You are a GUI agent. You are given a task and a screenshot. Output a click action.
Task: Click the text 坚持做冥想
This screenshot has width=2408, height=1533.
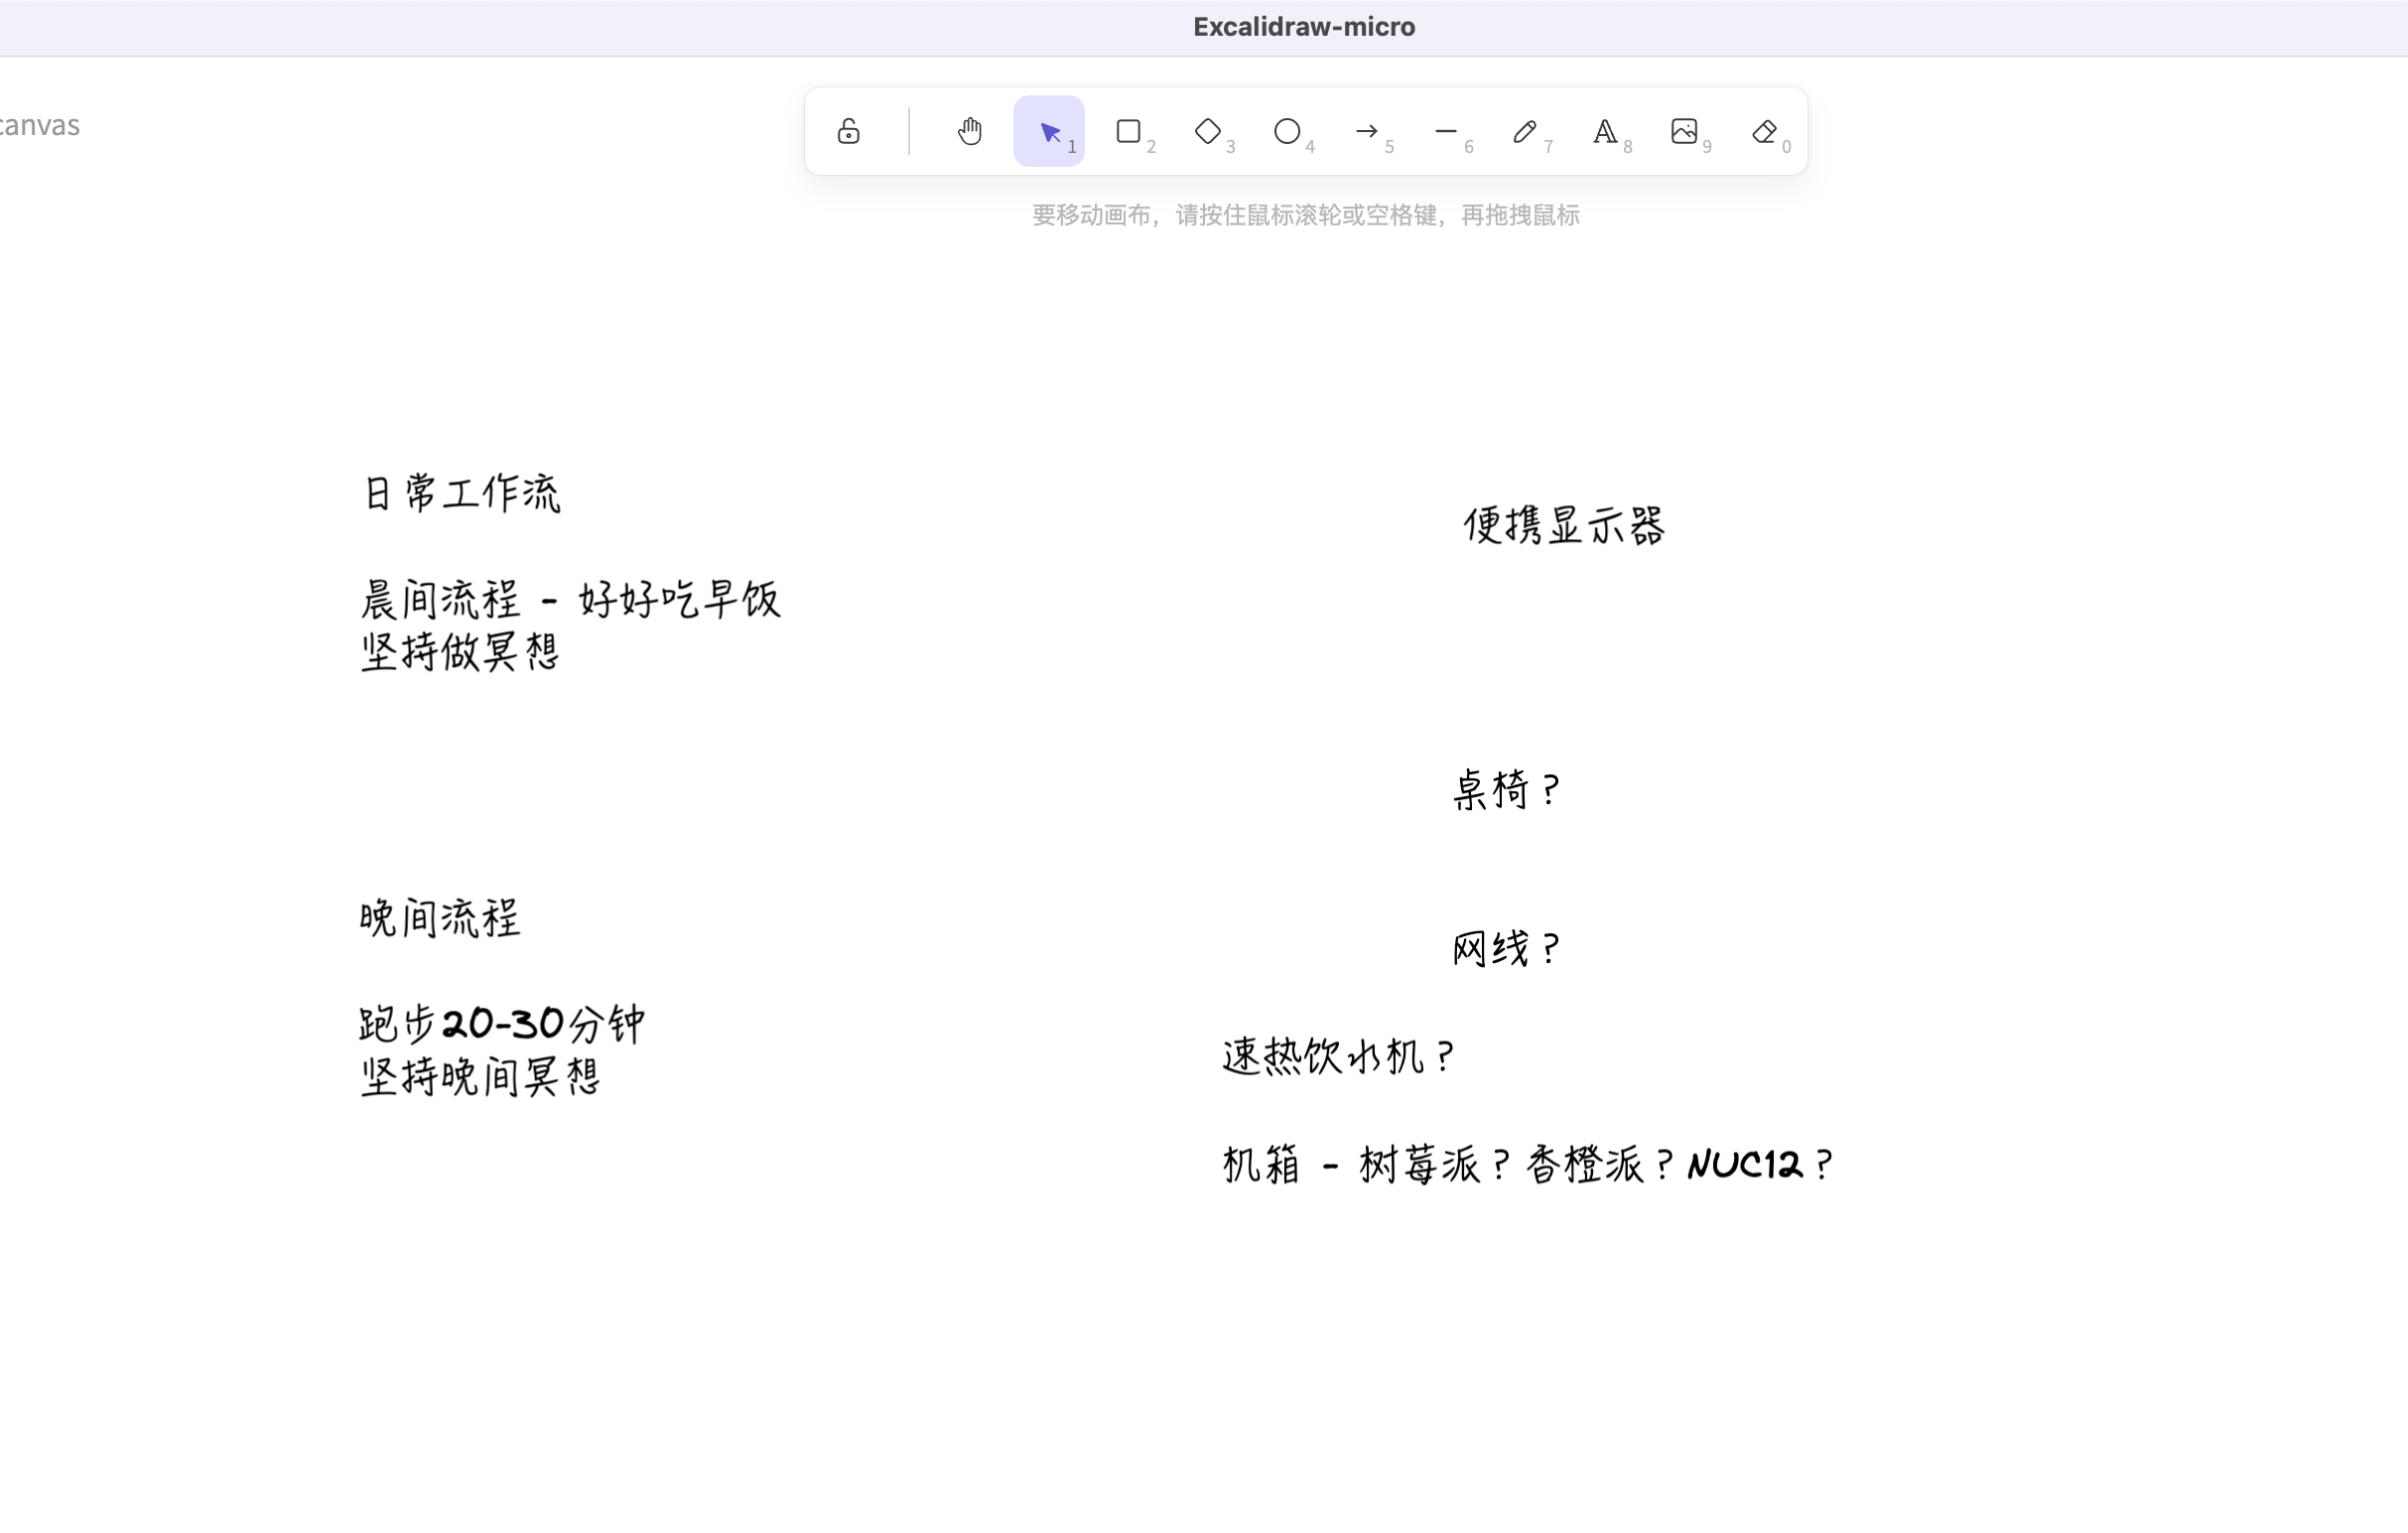(x=460, y=652)
